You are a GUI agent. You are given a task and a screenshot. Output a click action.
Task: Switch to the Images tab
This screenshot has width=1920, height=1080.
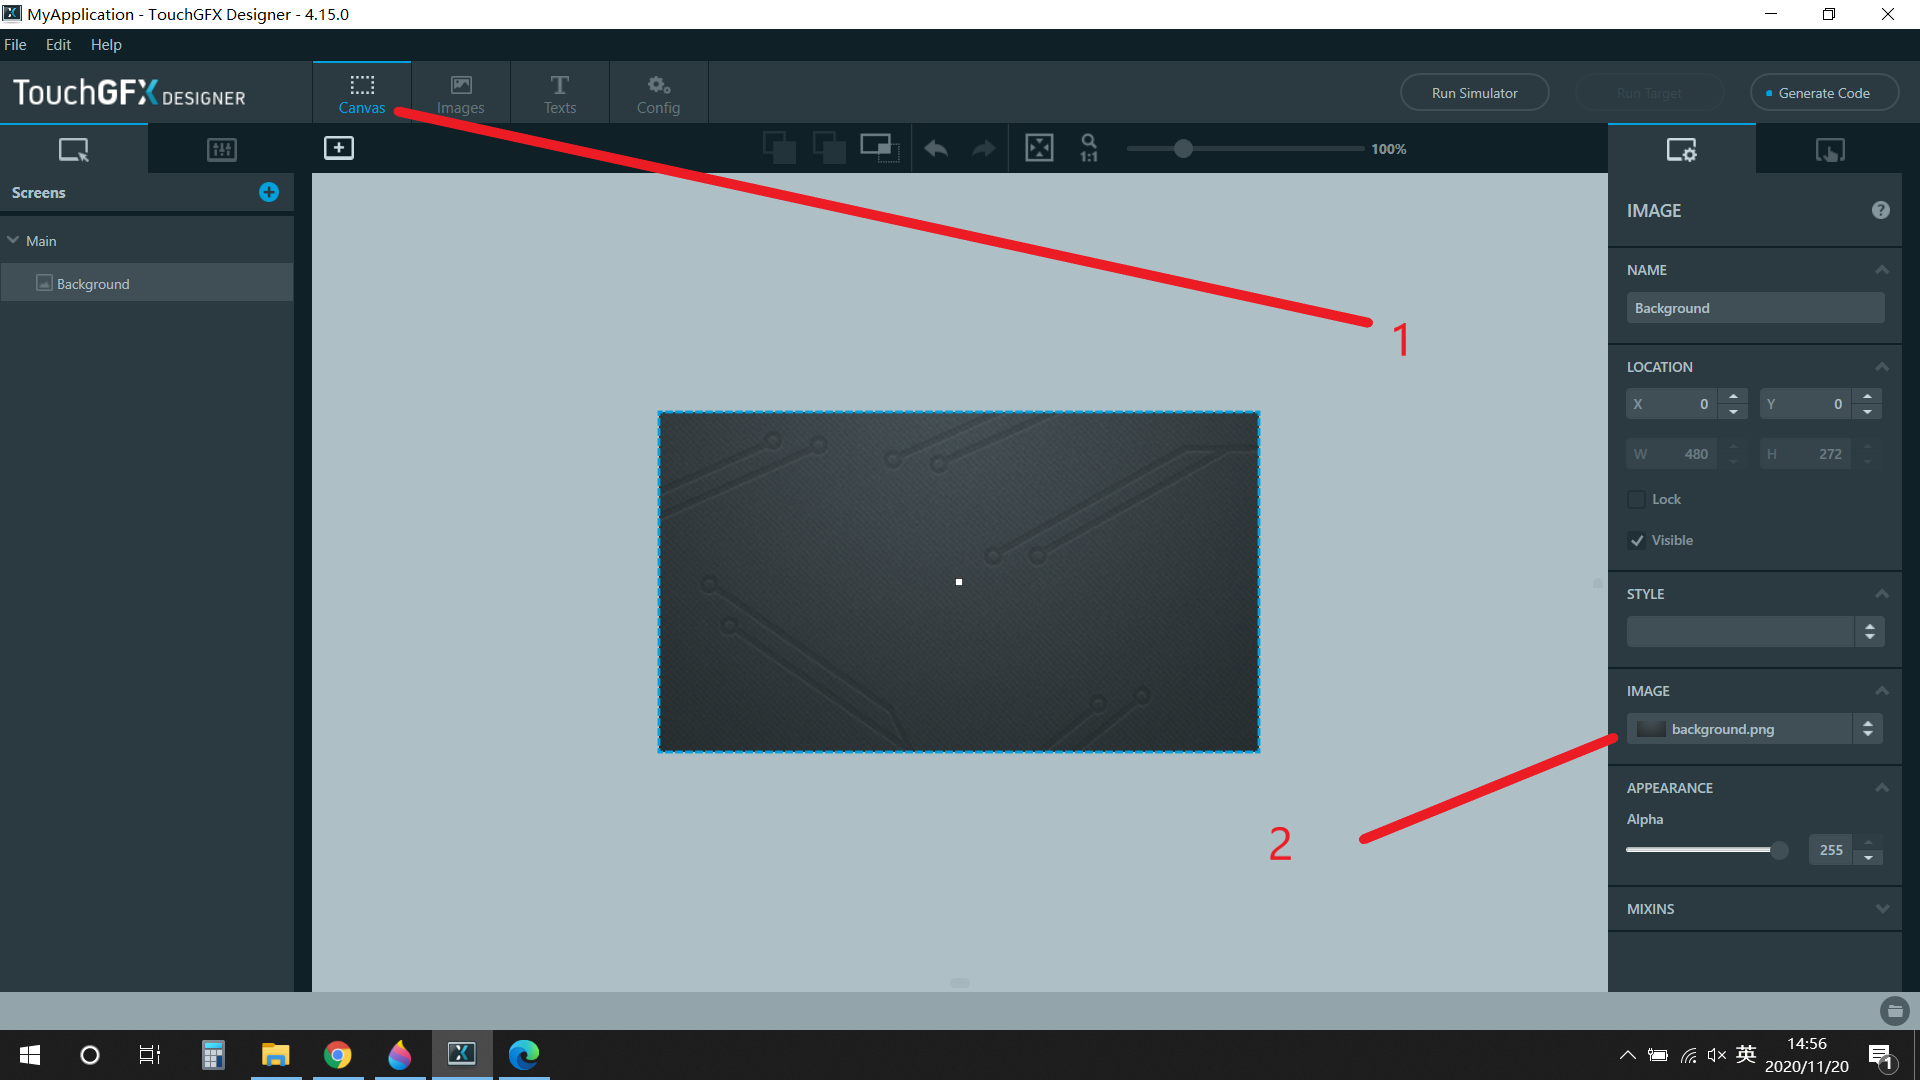pyautogui.click(x=460, y=93)
